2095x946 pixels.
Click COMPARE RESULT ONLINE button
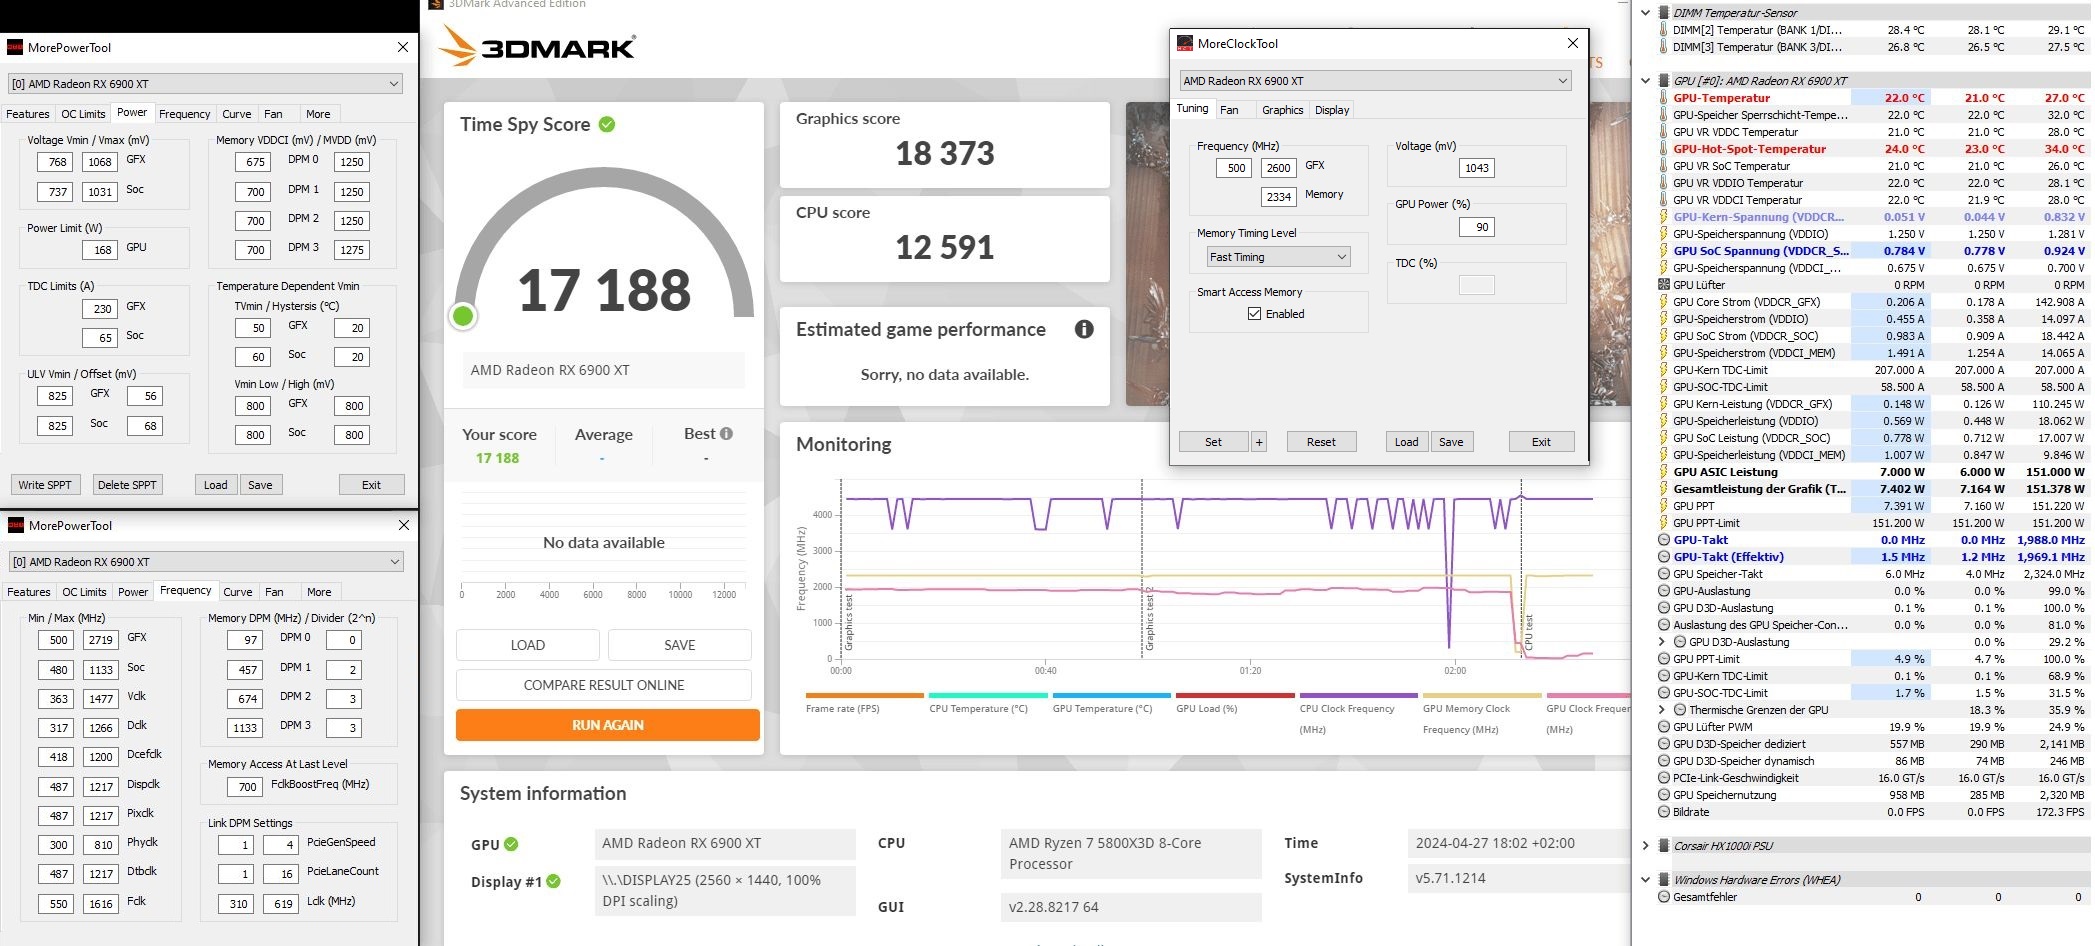[x=604, y=685]
